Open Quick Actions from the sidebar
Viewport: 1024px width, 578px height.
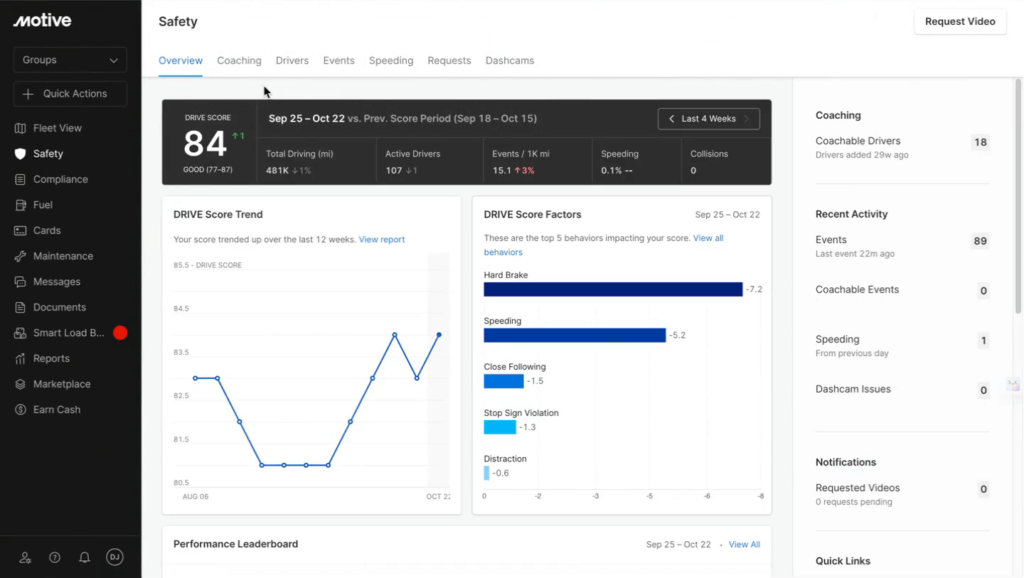pyautogui.click(x=69, y=94)
